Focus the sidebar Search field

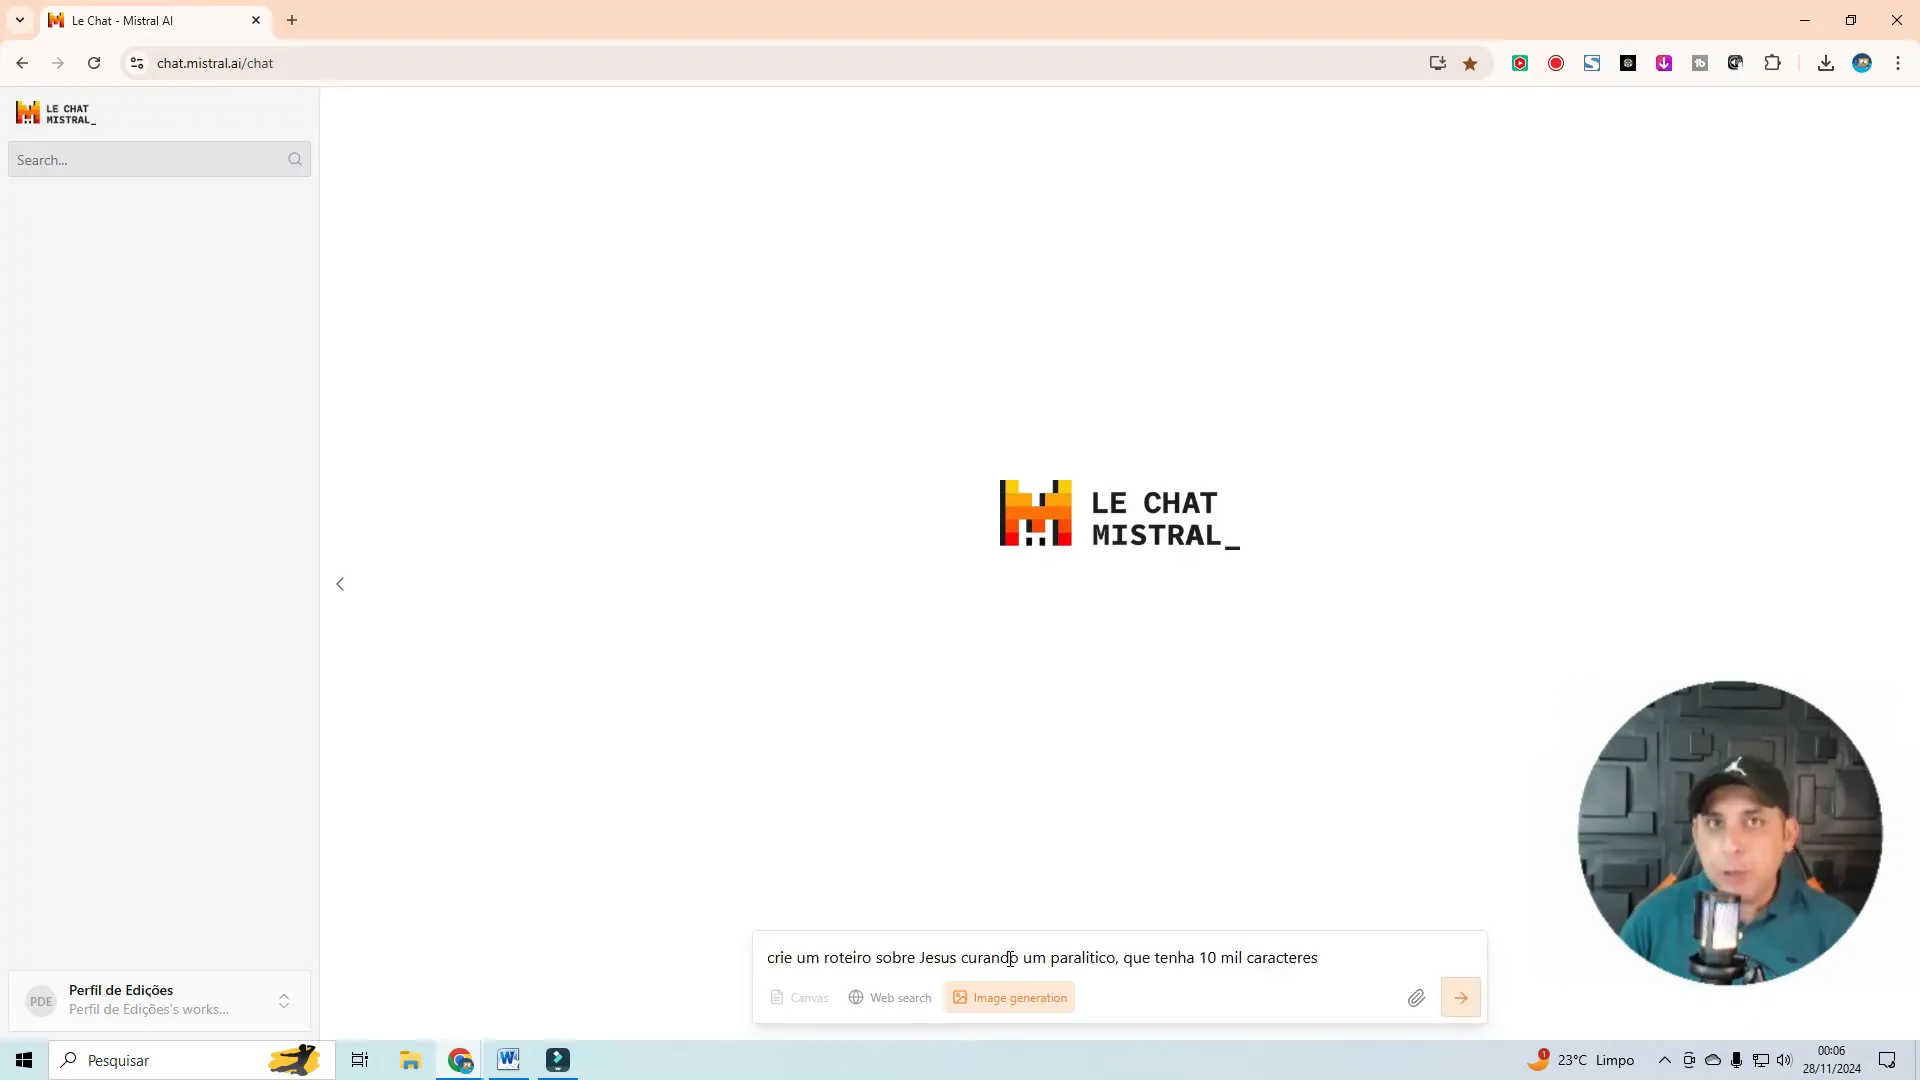160,159
